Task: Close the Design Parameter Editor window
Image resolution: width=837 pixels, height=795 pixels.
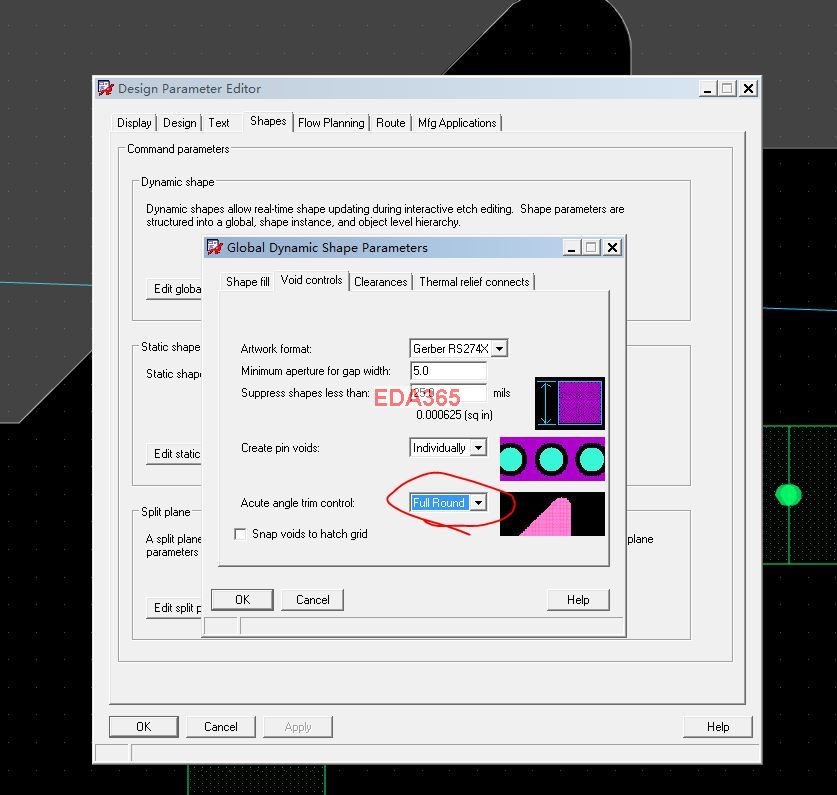Action: pyautogui.click(x=749, y=88)
